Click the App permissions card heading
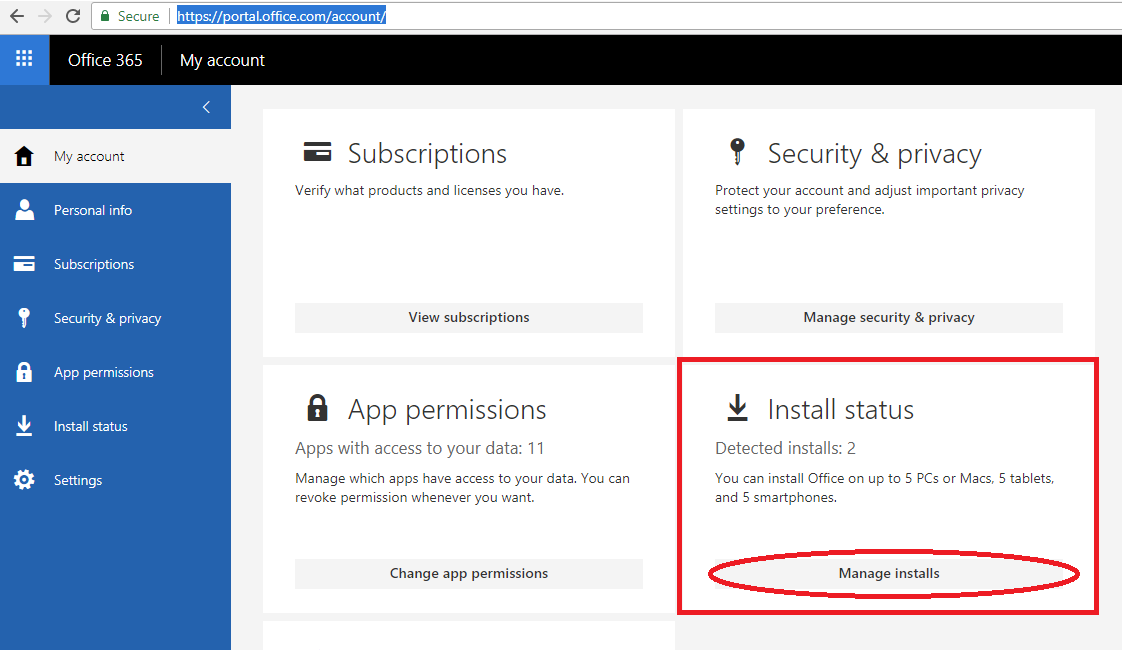Viewport: 1122px width, 650px height. pos(447,410)
